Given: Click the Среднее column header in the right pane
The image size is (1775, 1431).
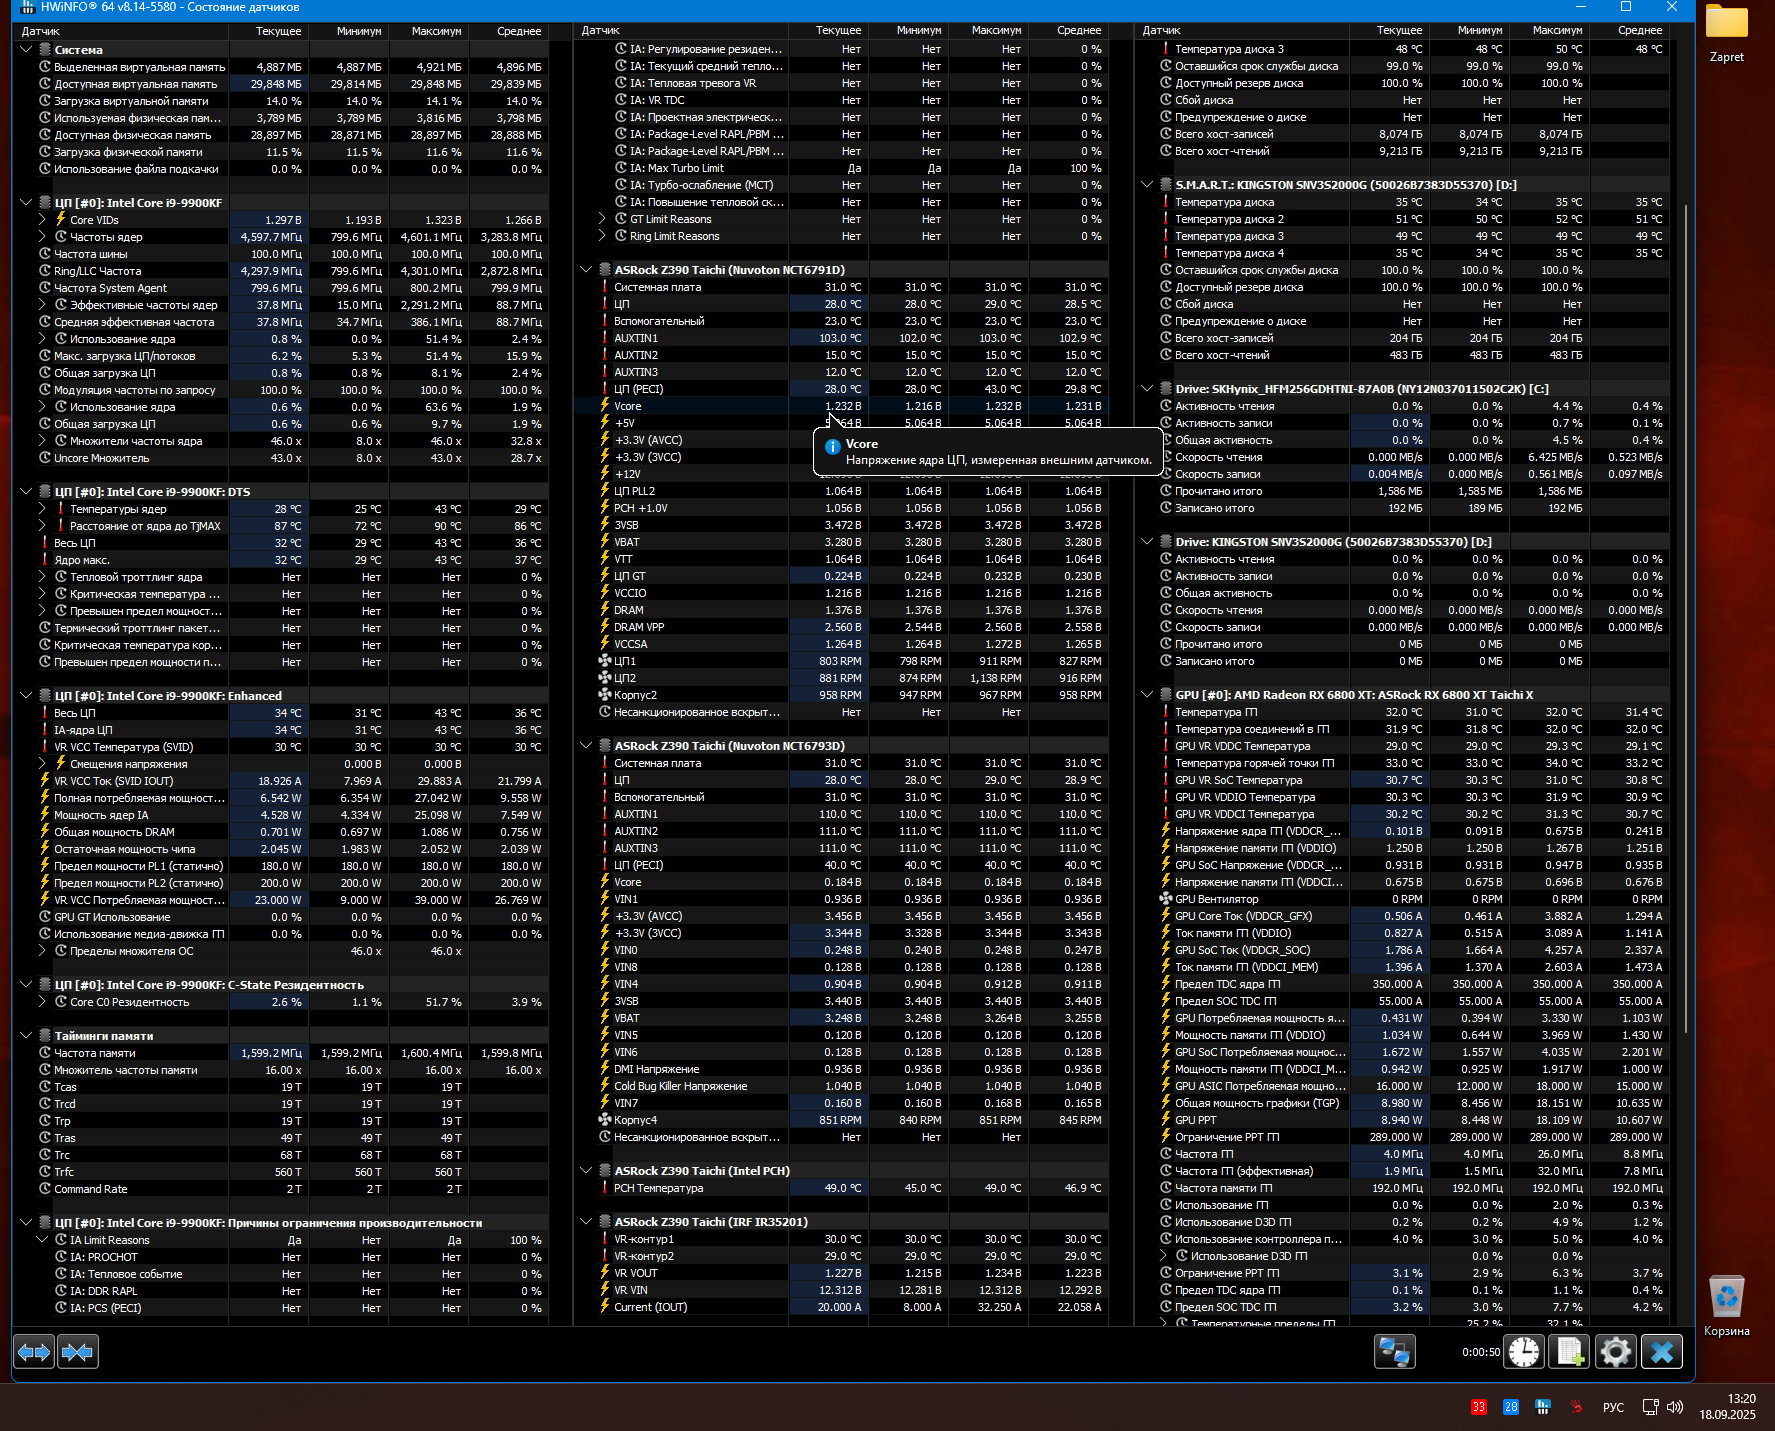Looking at the screenshot, I should click(1630, 31).
